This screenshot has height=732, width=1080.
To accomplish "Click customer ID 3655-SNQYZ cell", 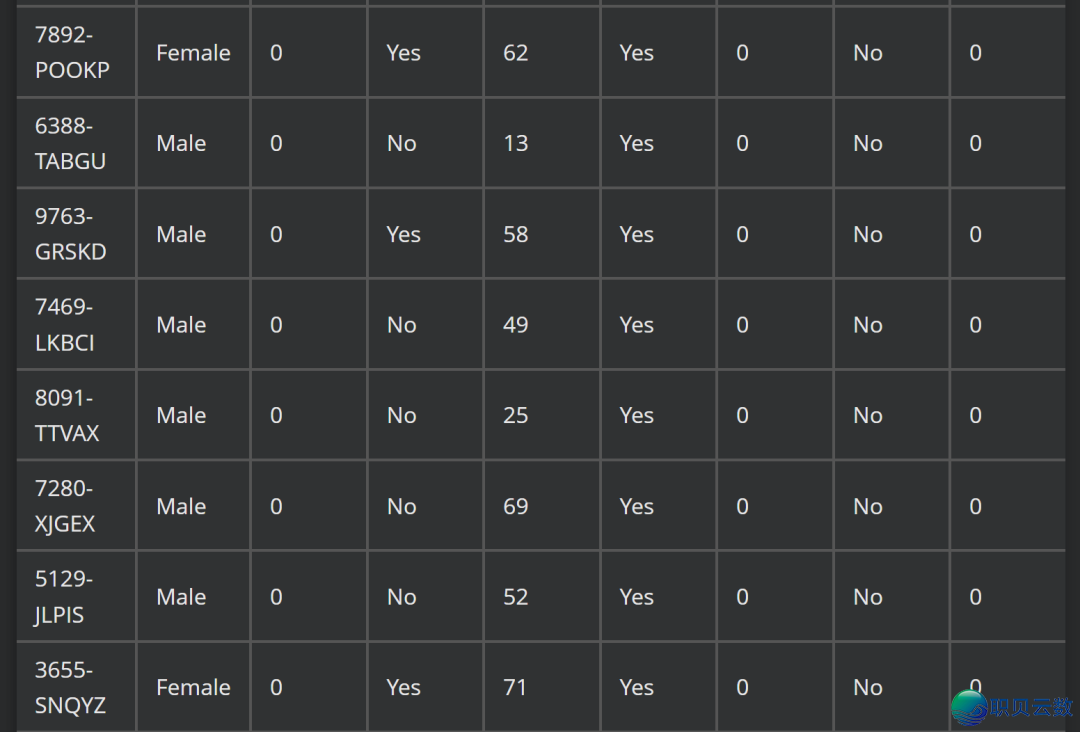I will tap(70, 688).
